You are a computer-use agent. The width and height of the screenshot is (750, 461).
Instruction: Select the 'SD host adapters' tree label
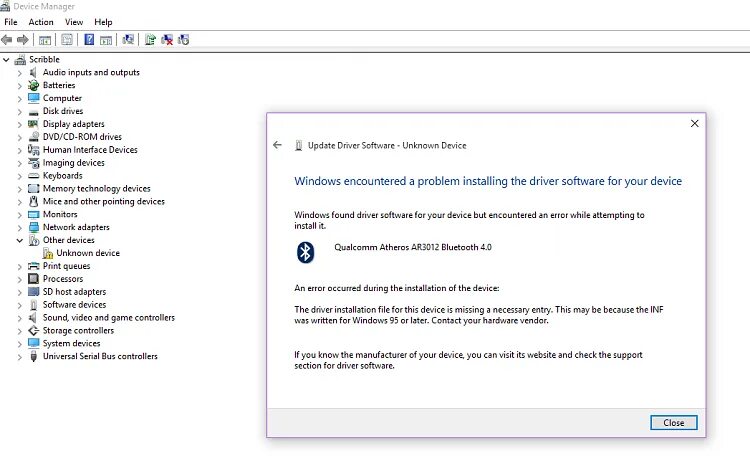click(x=74, y=292)
